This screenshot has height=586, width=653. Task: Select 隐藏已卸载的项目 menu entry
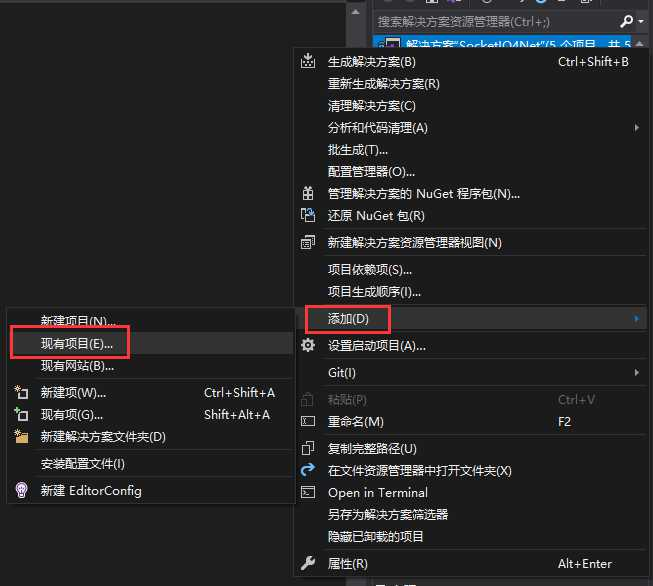(x=471, y=536)
